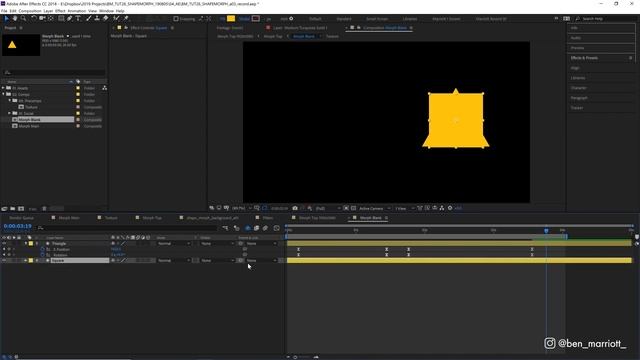Image resolution: width=640 pixels, height=360 pixels.
Task: Open the Layer menu
Action: coord(48,11)
